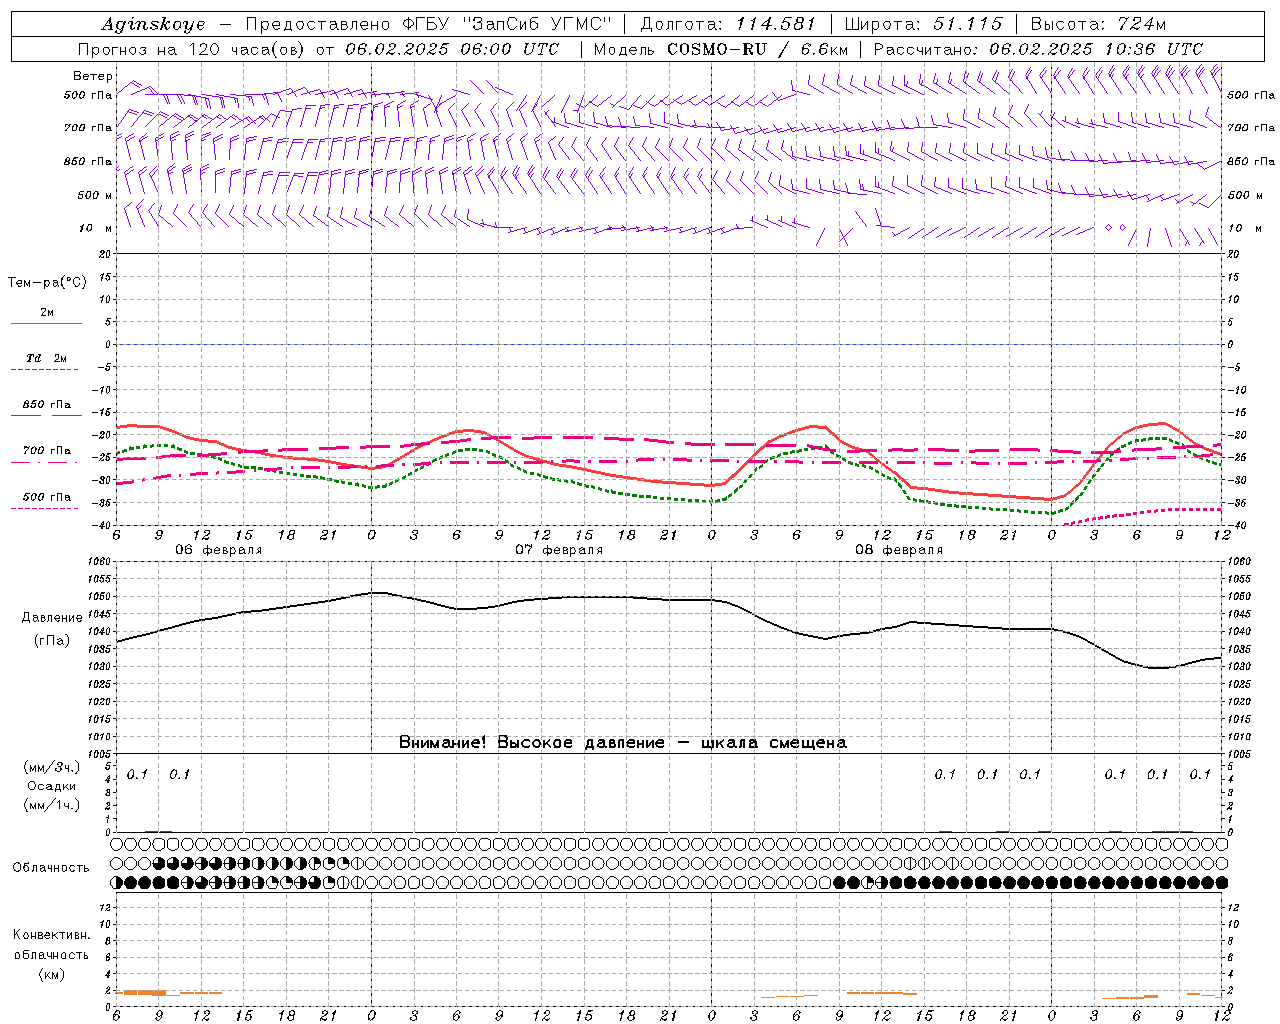Click the "(км)" unit under convective cloudiness

point(51,974)
